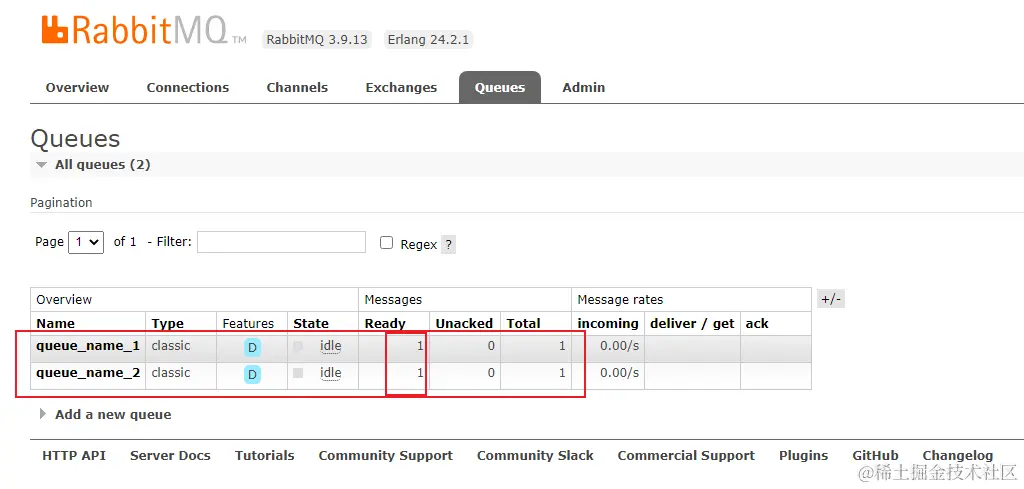The image size is (1024, 489).
Task: Switch to the Connections tab
Action: (187, 87)
